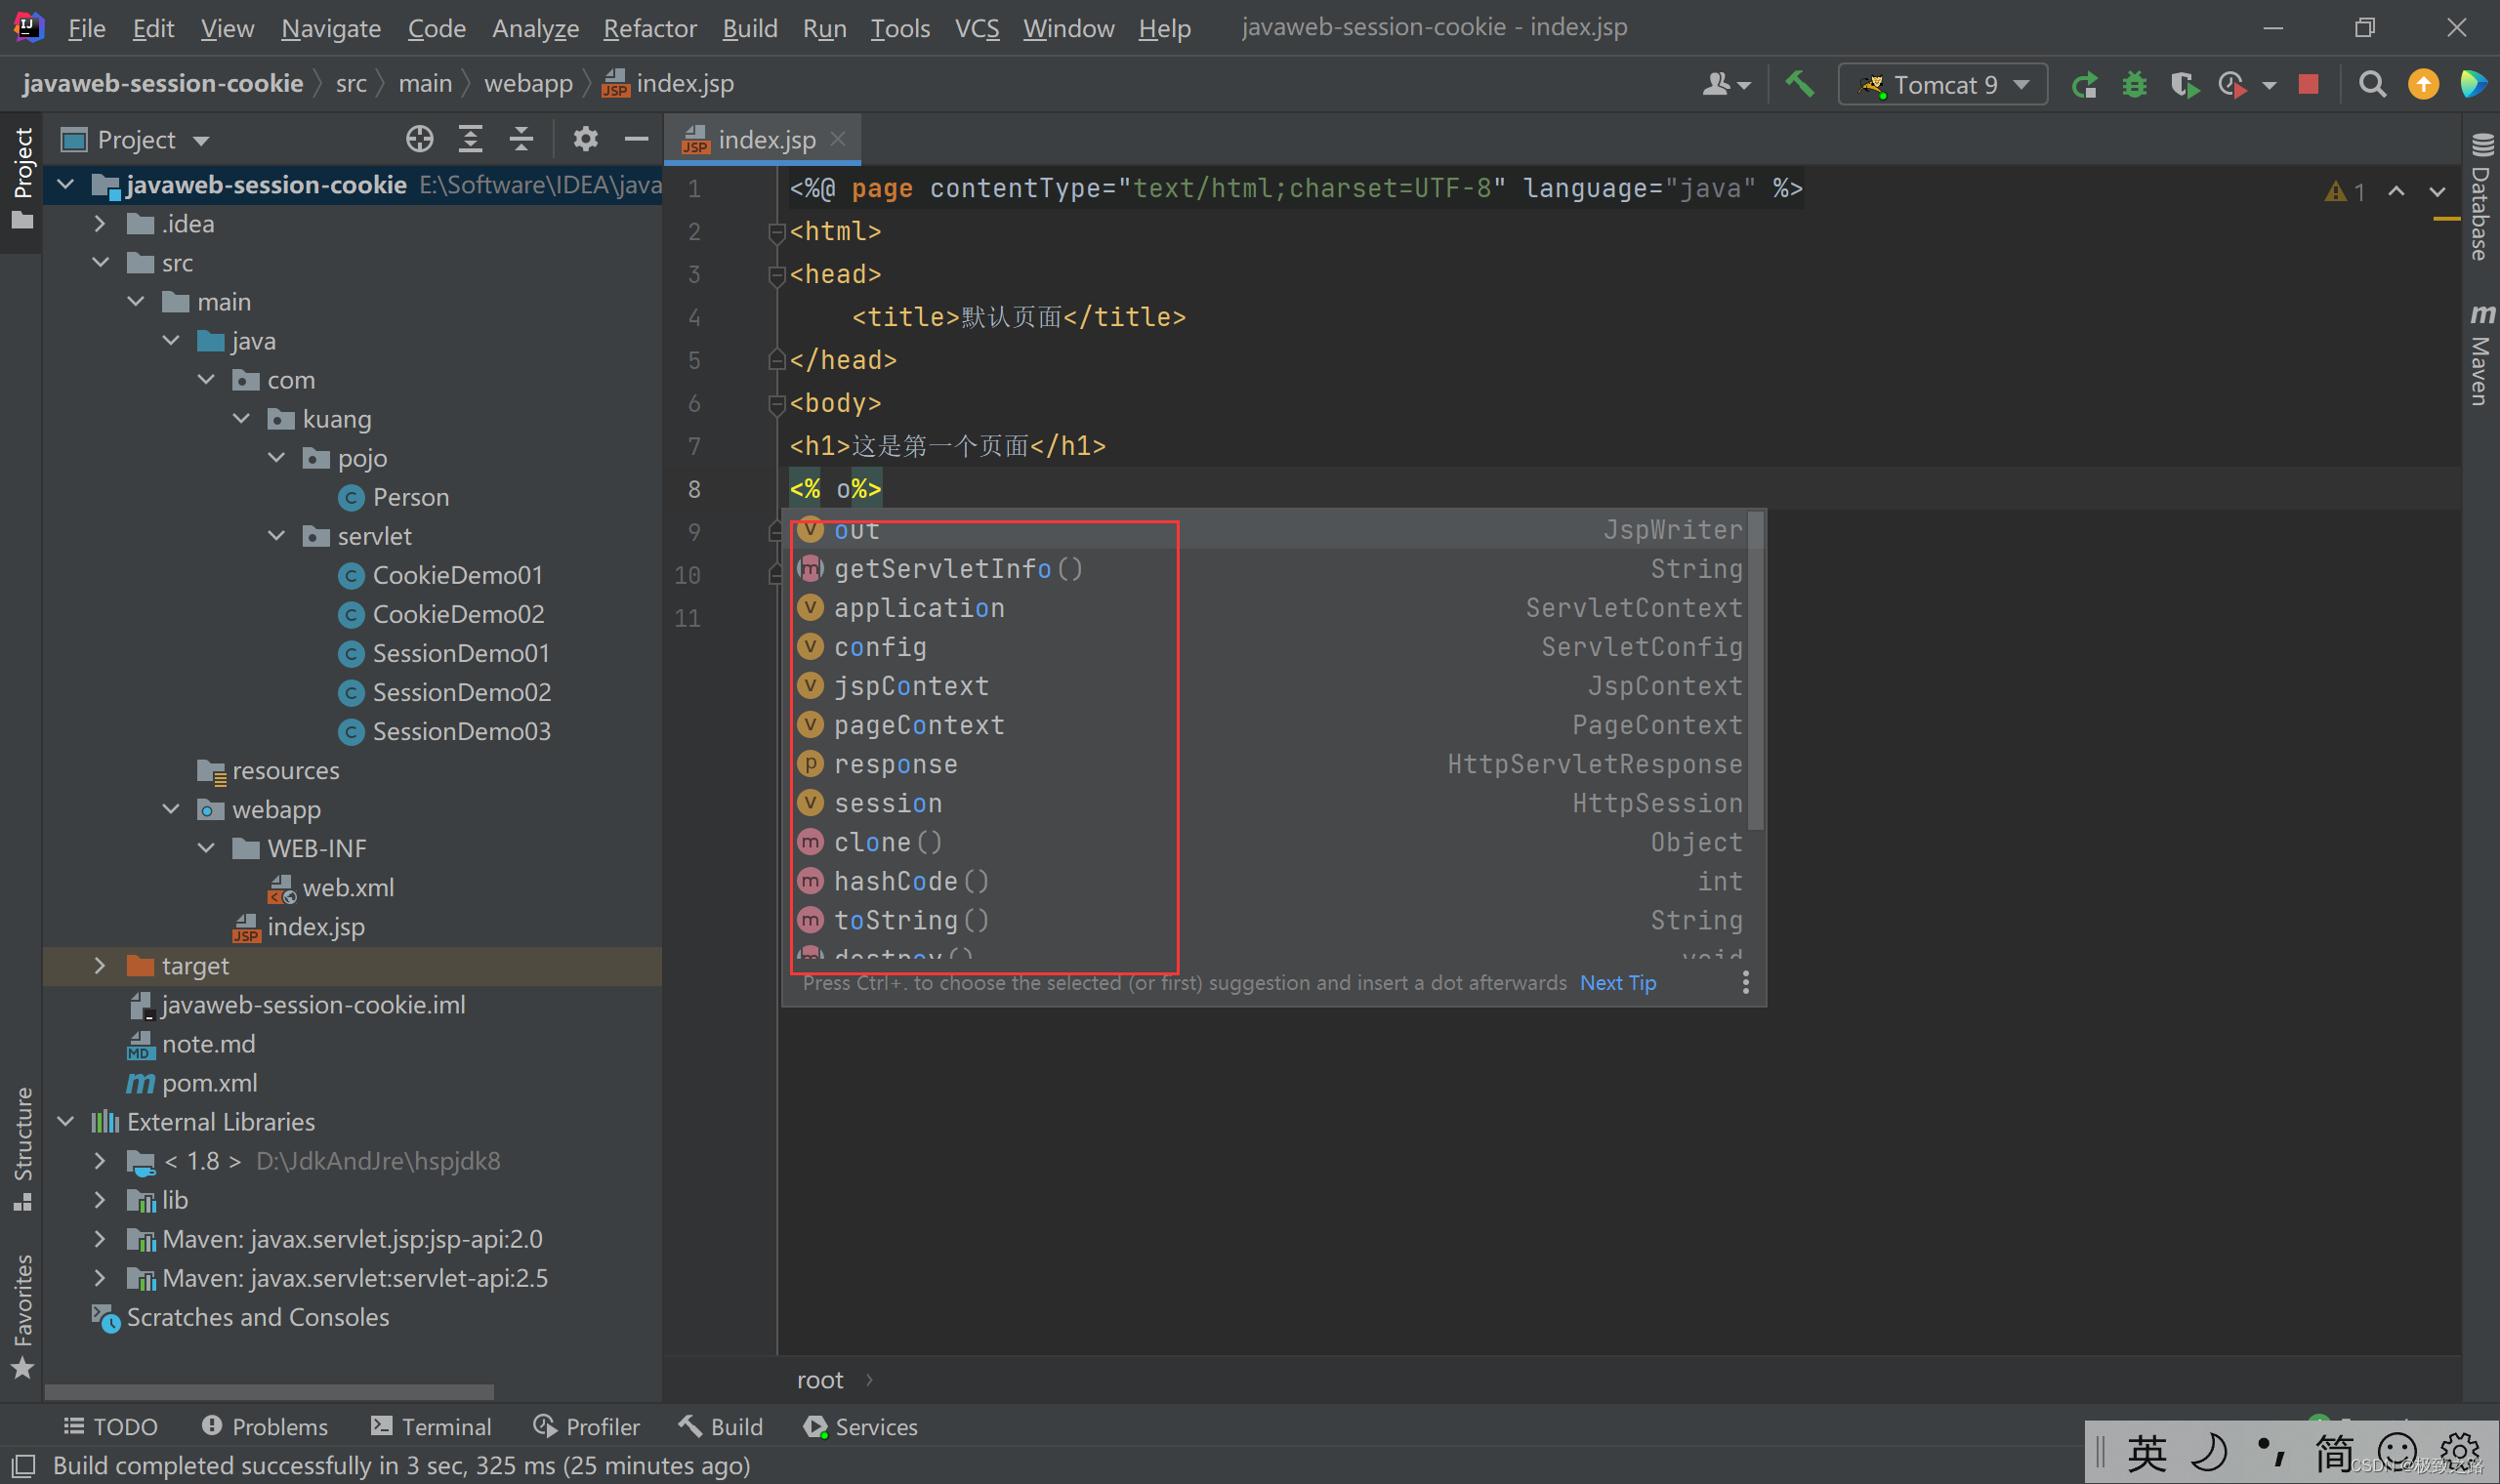Click the tool window quick-access status icon
The width and height of the screenshot is (2500, 1484).
22,1466
